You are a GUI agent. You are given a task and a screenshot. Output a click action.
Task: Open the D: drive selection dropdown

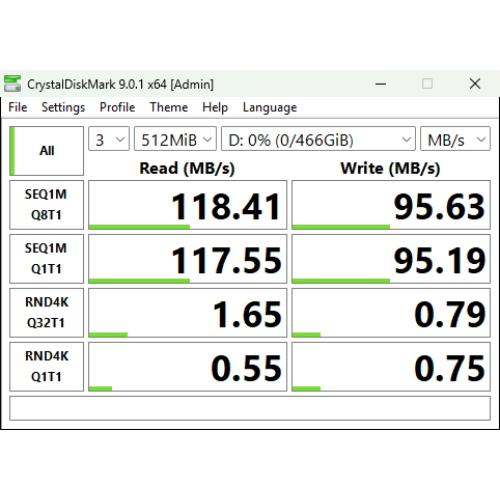coord(318,139)
